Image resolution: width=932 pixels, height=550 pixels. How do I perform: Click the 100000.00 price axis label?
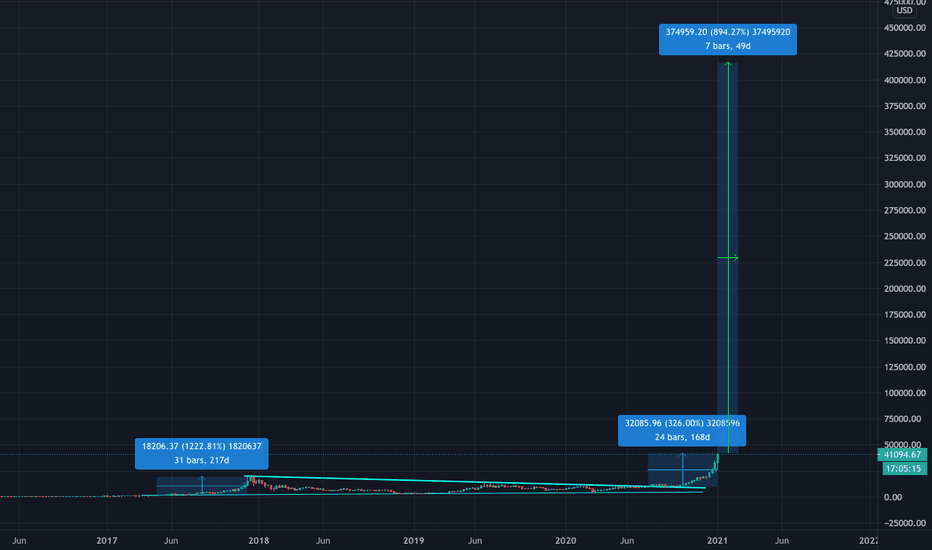click(905, 393)
